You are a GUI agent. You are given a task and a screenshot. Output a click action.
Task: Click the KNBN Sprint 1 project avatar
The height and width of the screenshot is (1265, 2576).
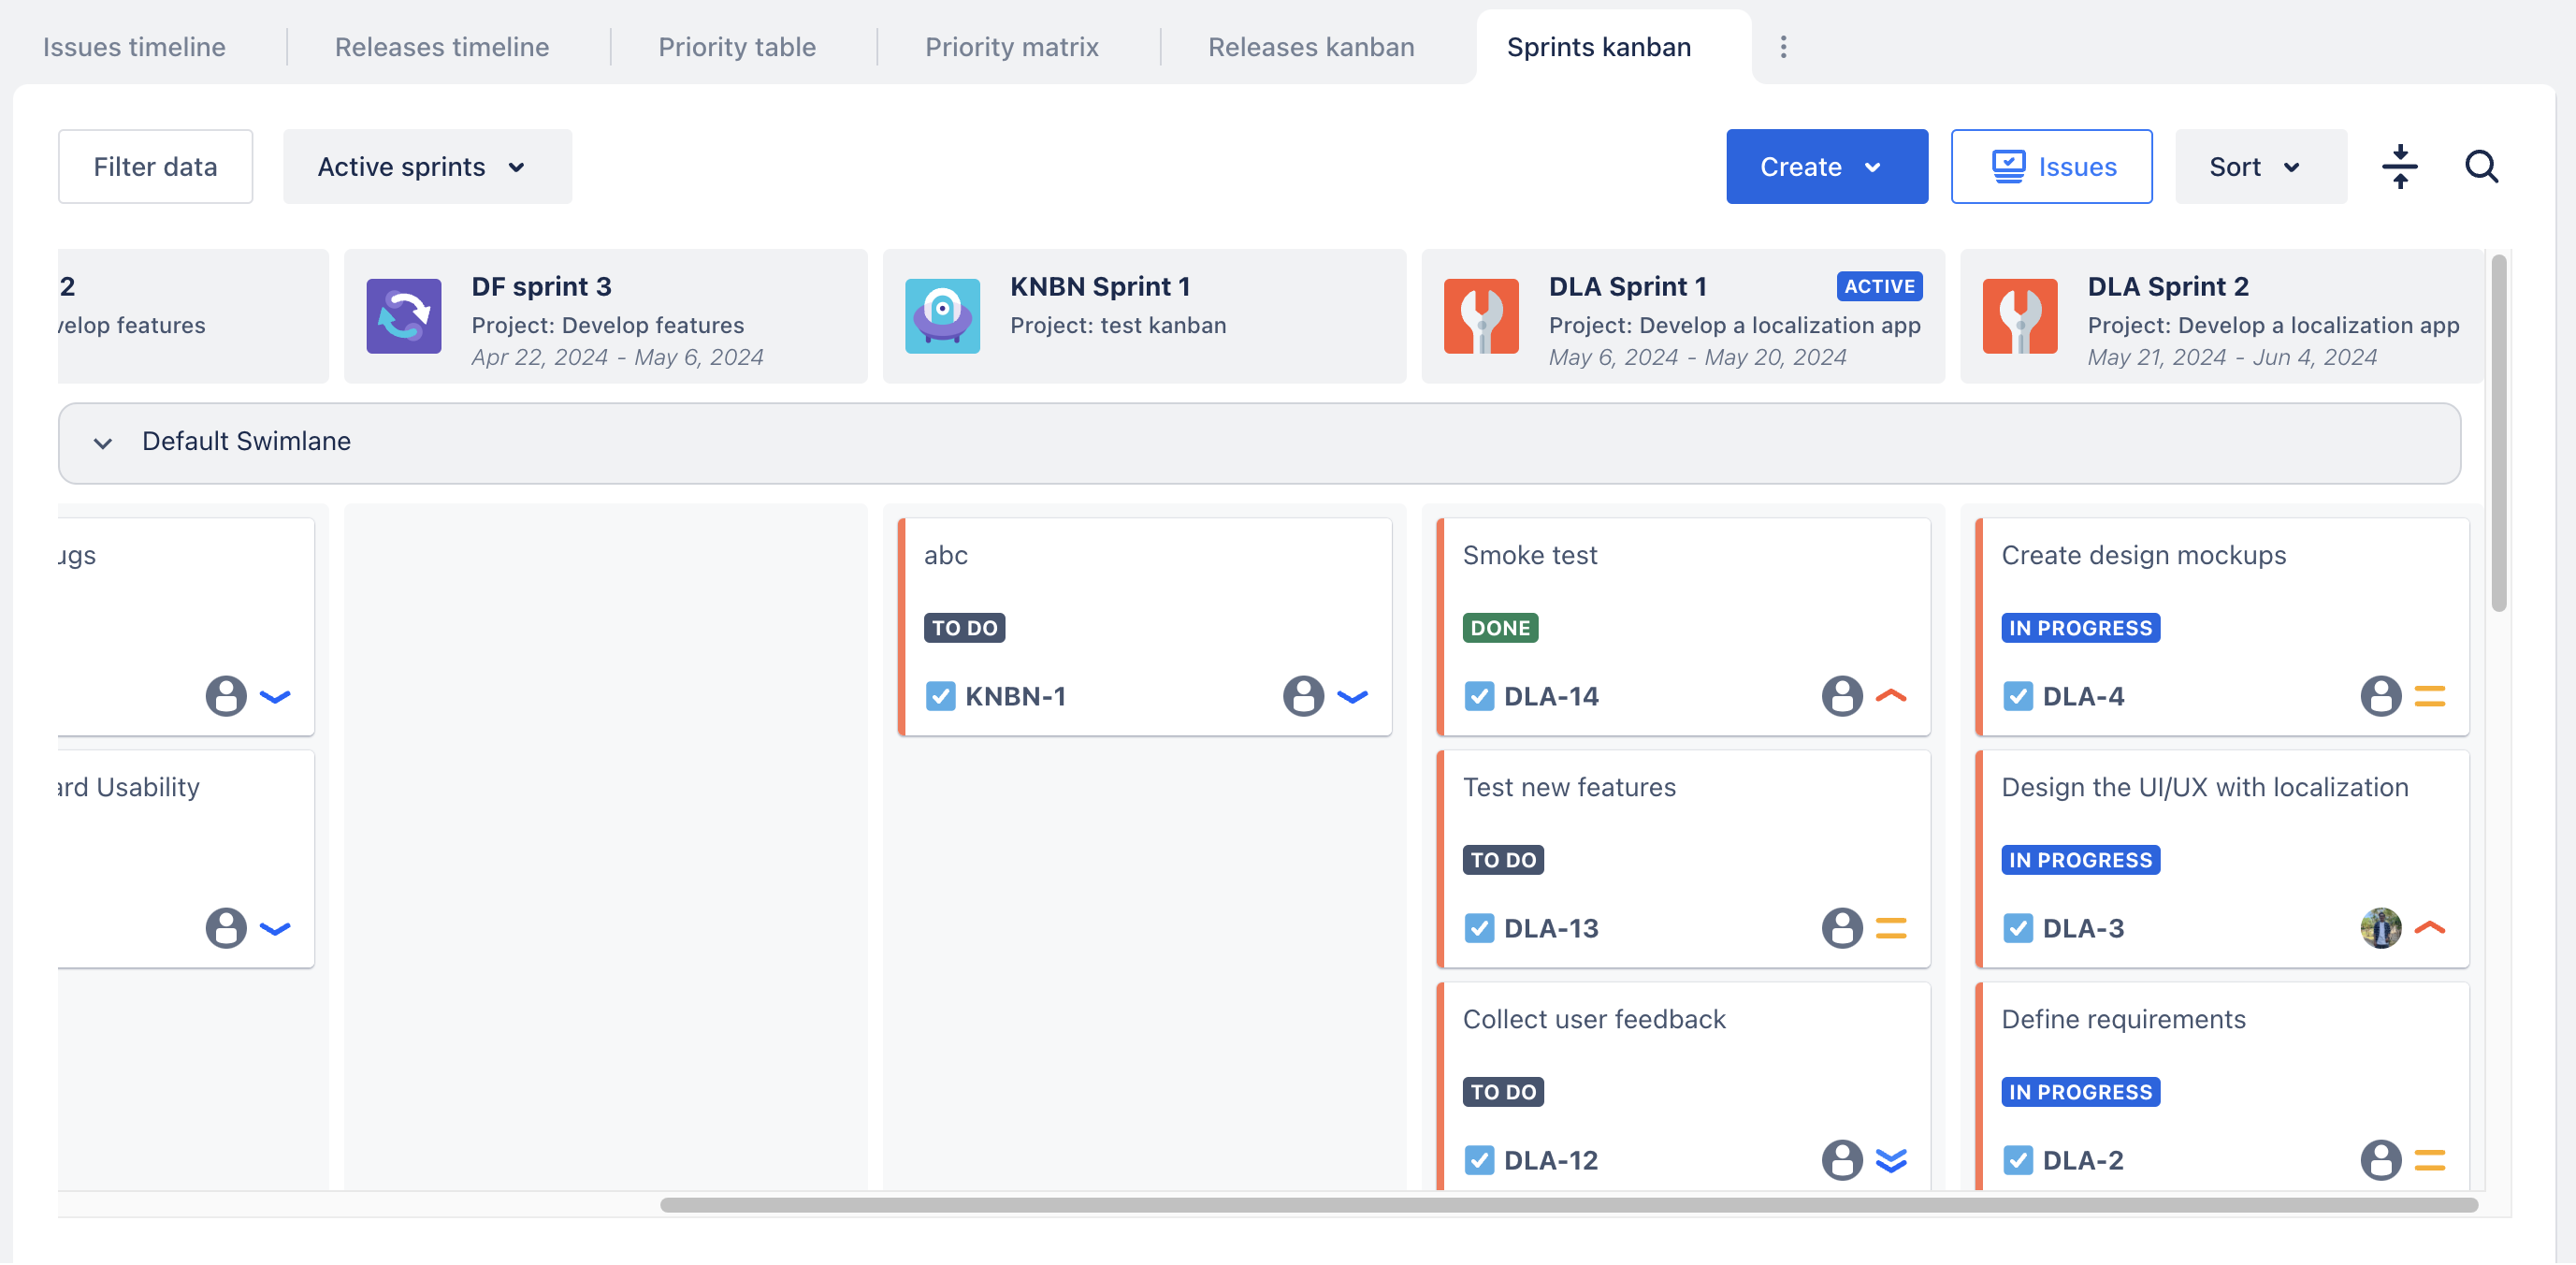[x=942, y=316]
